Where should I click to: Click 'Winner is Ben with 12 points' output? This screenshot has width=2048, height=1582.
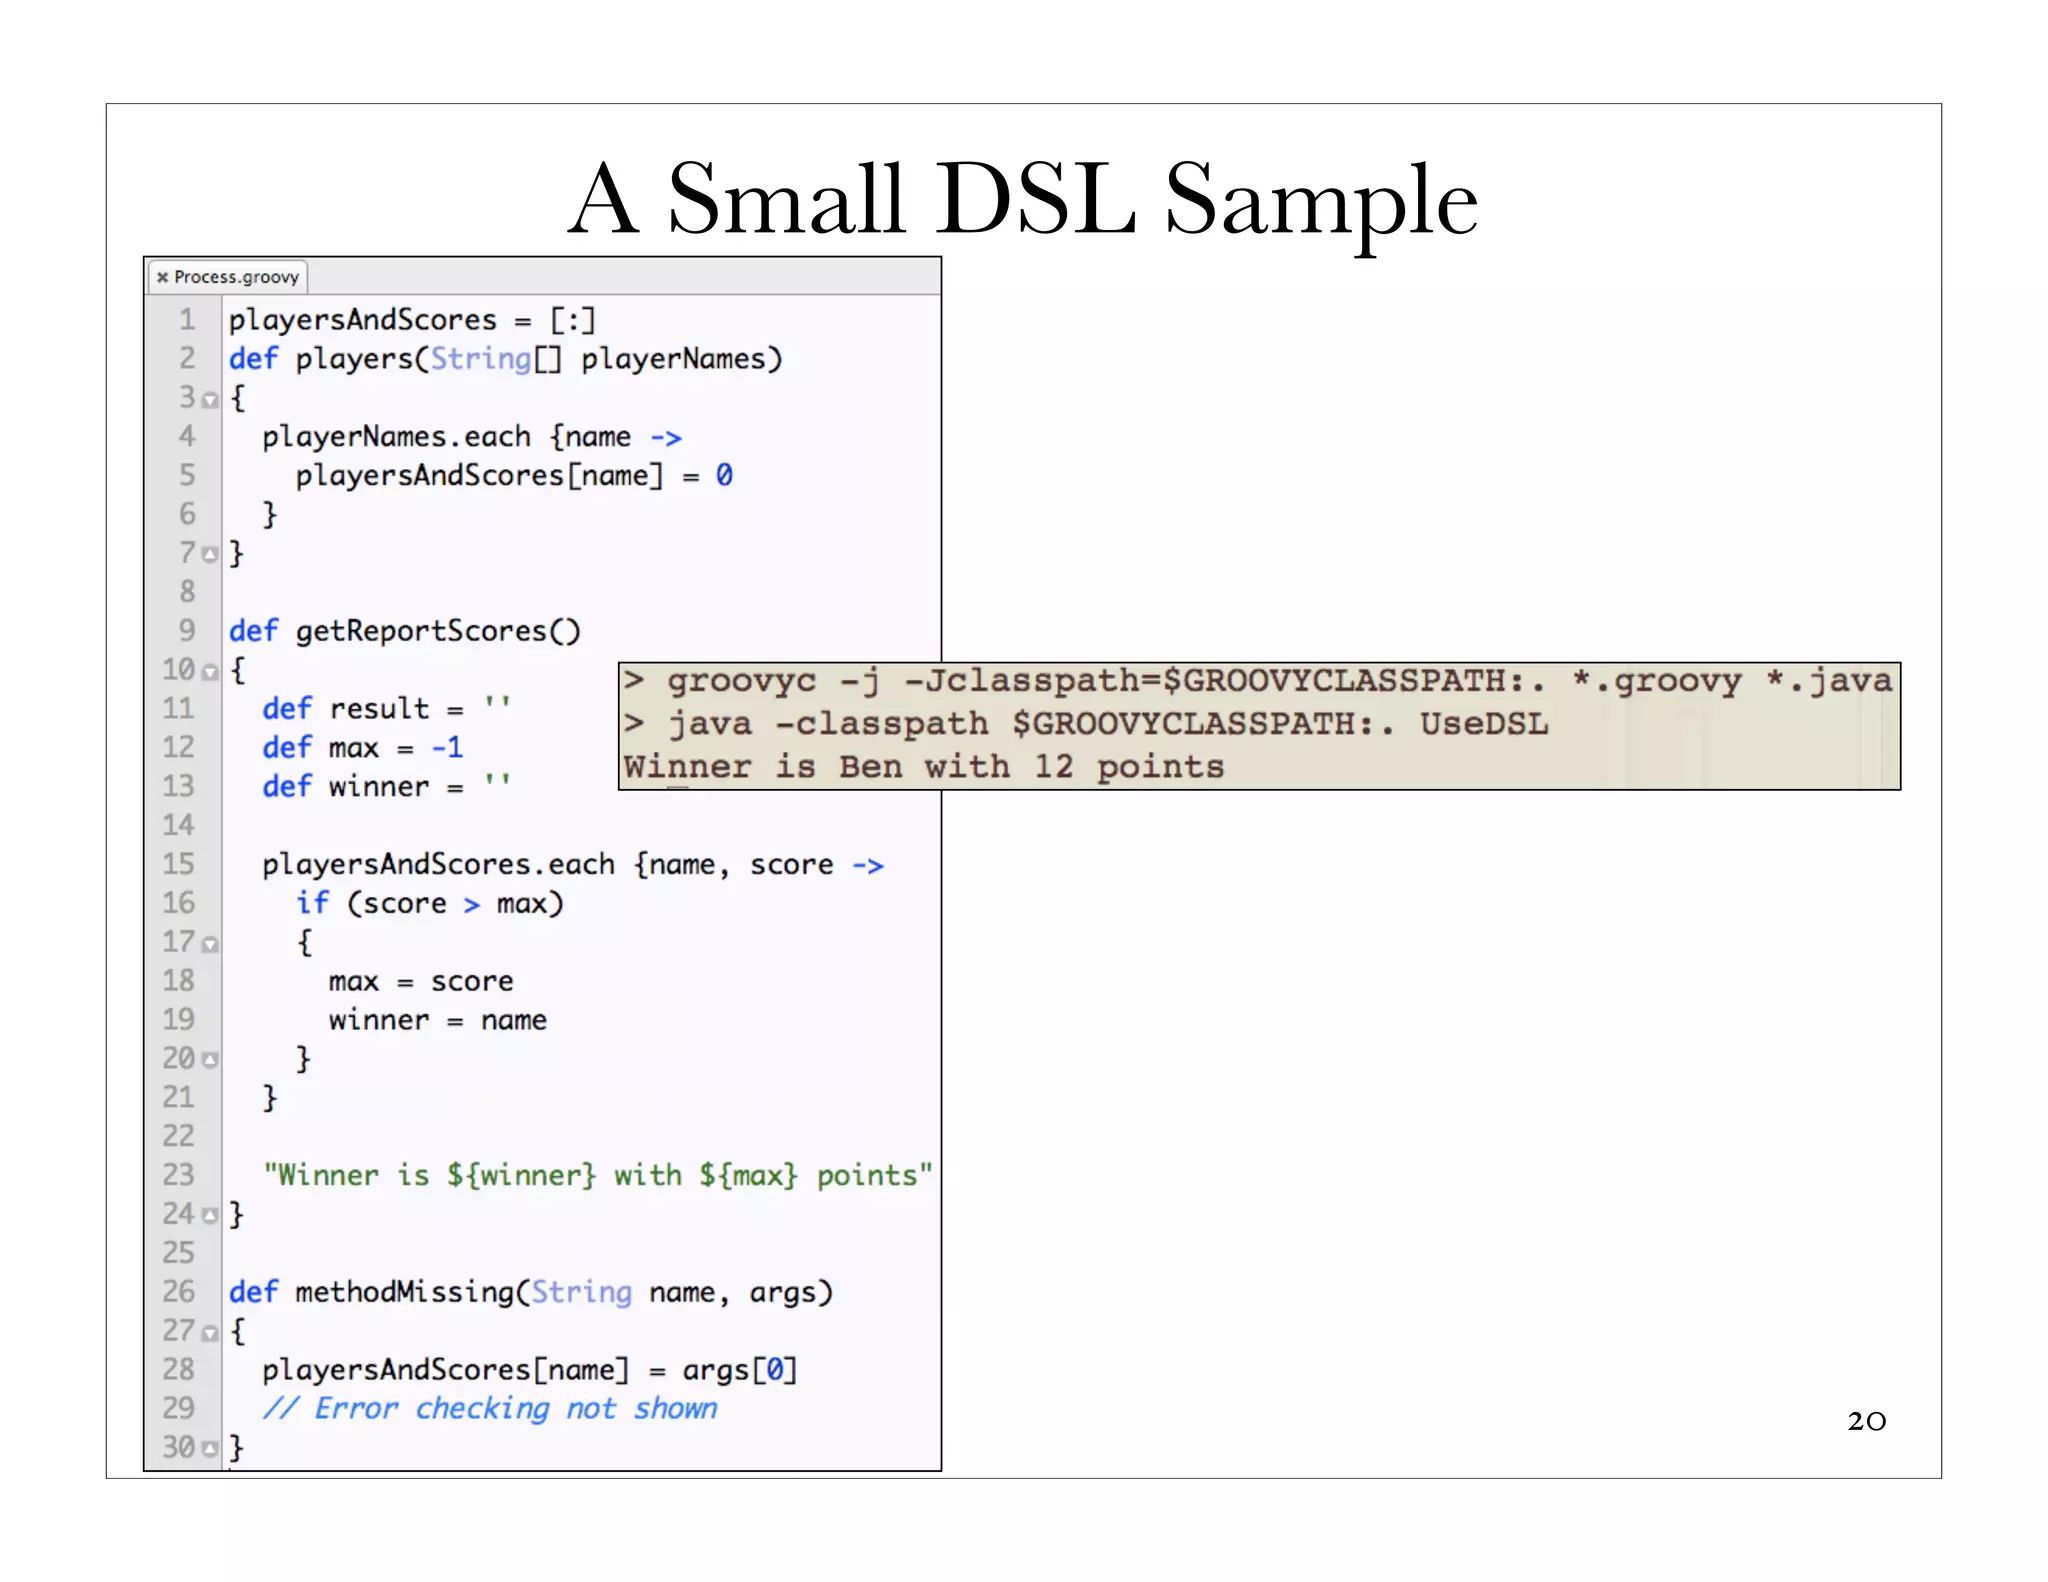pos(924,767)
